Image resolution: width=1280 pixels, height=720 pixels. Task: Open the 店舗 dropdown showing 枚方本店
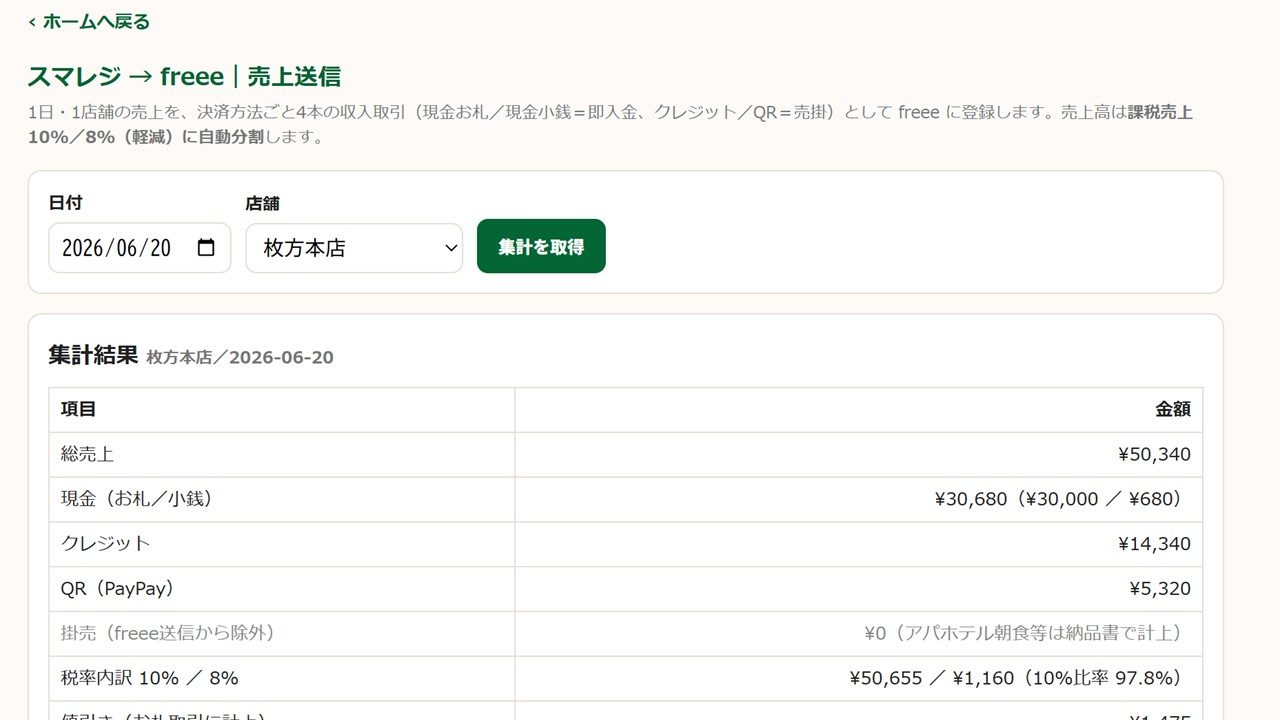click(x=354, y=248)
